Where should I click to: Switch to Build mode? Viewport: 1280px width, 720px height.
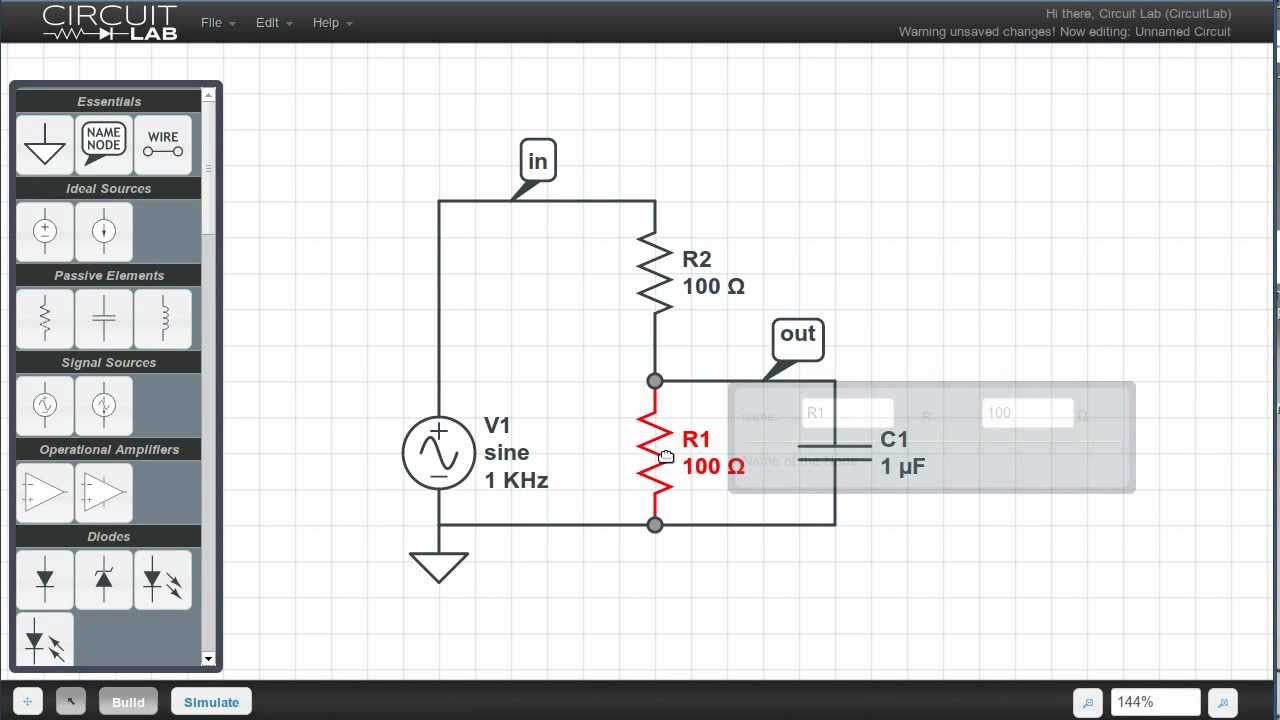128,702
